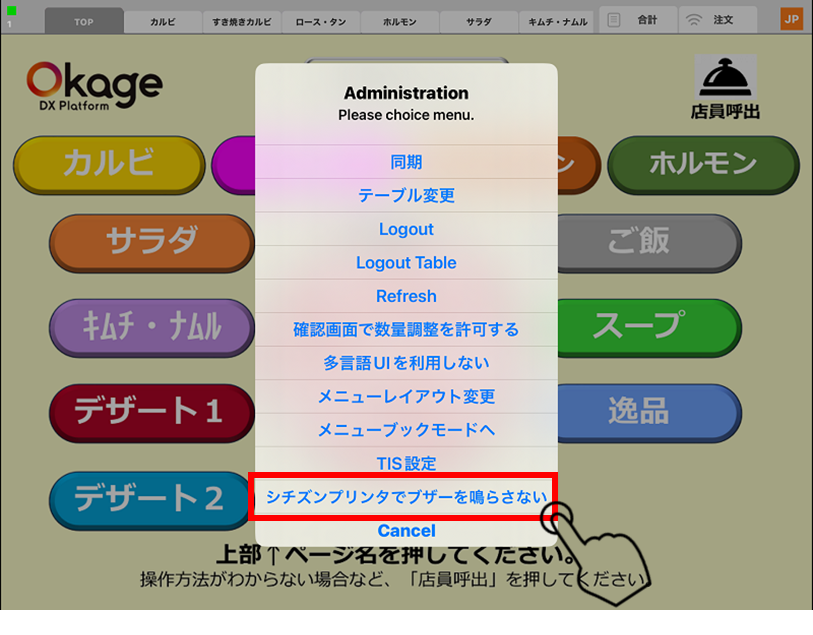The image size is (813, 635).
Task: Switch language with the JP button
Action: click(791, 20)
